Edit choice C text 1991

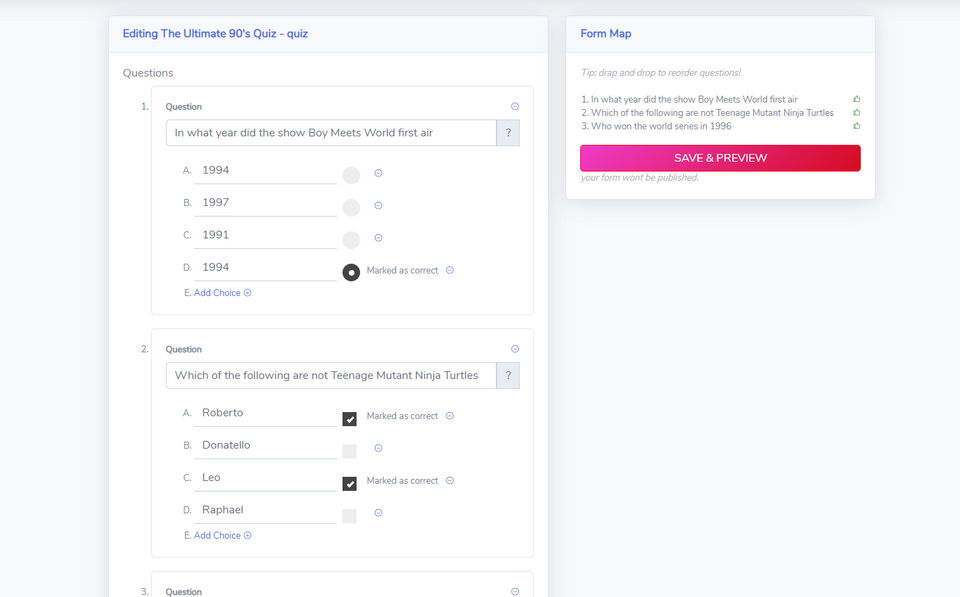[x=265, y=236]
